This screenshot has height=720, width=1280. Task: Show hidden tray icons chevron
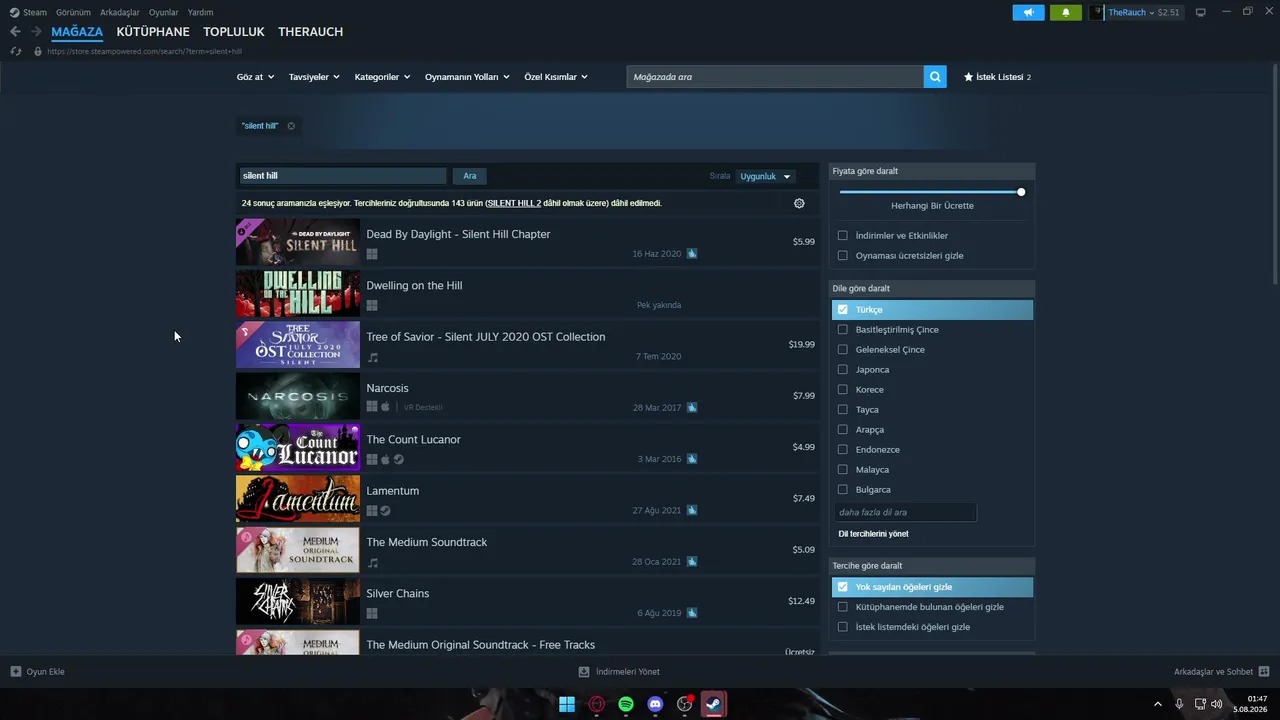(x=1158, y=704)
